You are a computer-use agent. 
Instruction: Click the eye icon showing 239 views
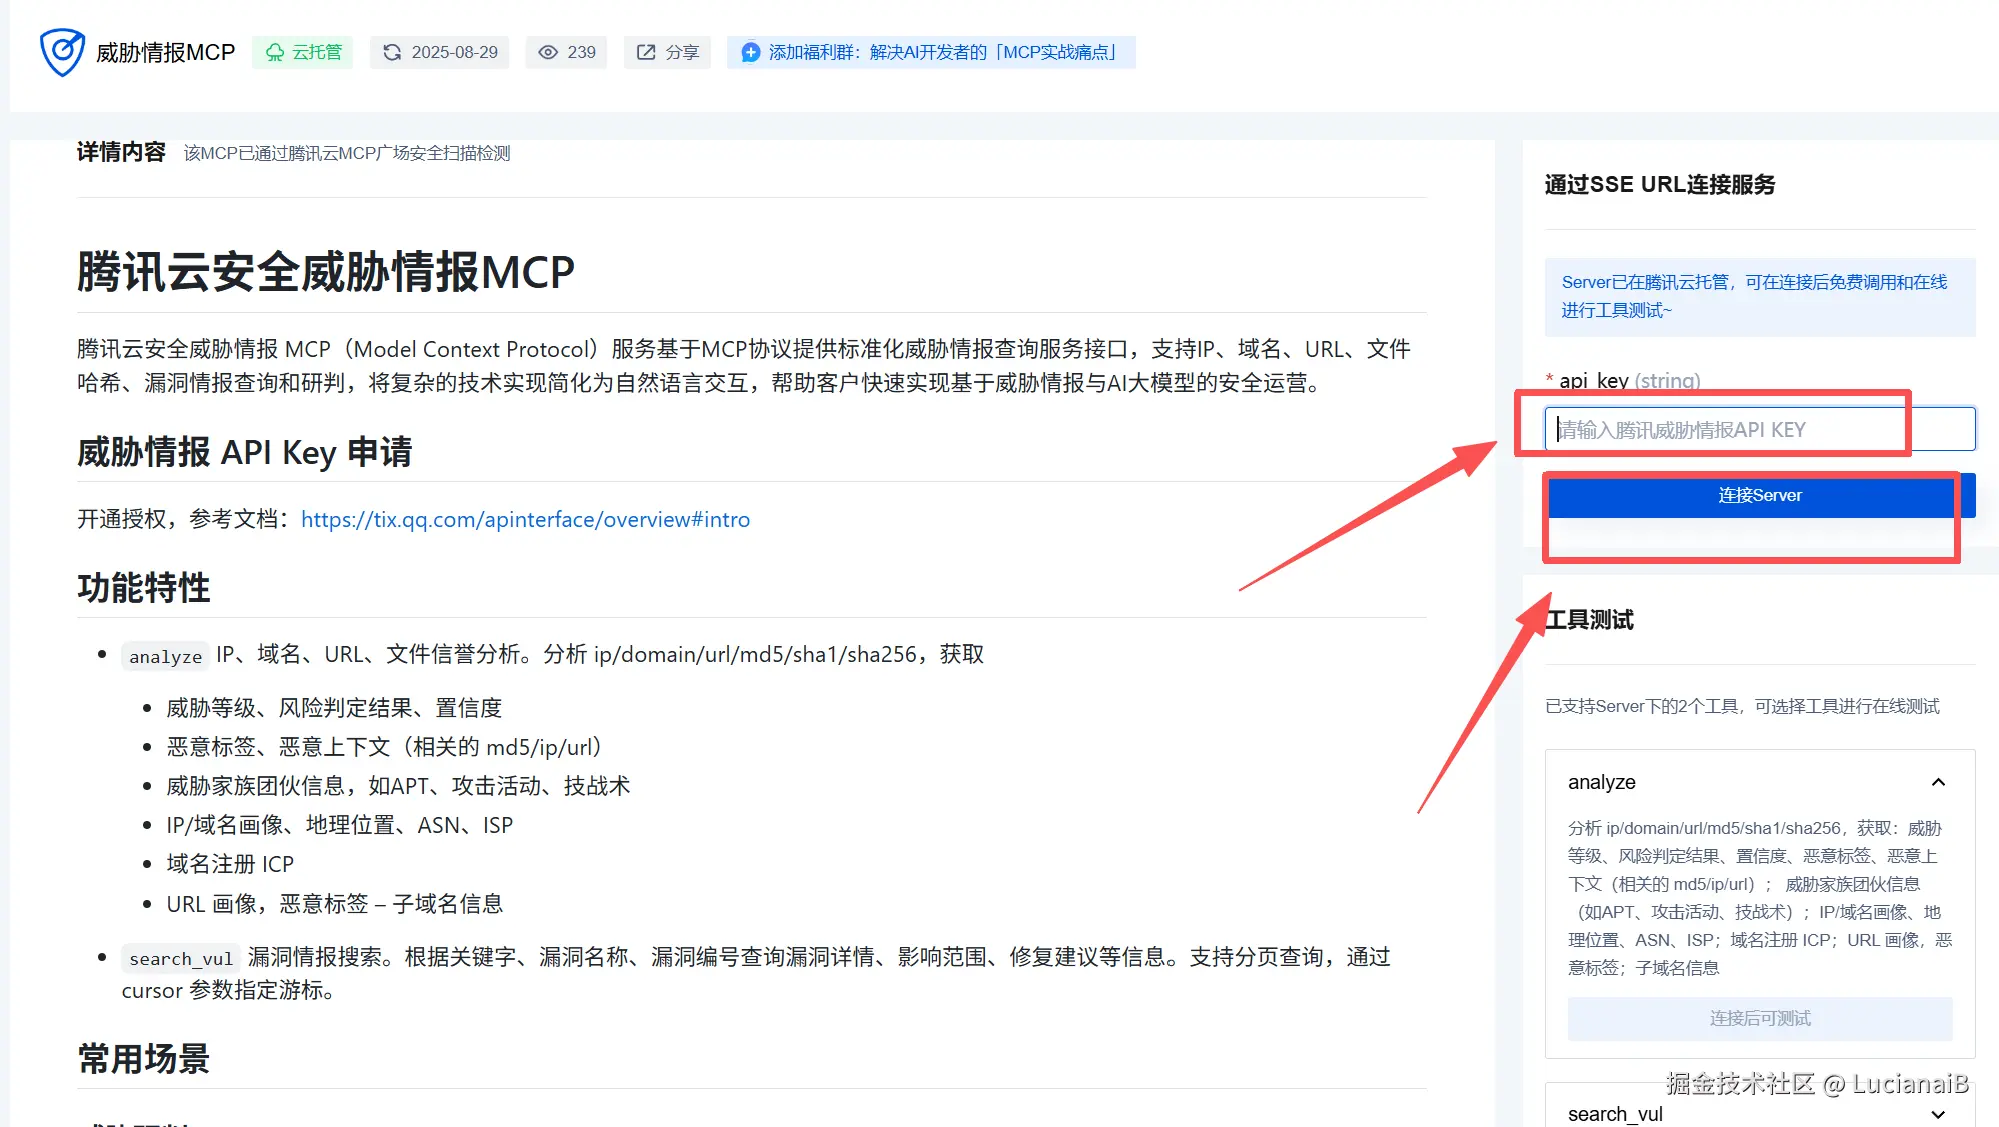coord(548,52)
